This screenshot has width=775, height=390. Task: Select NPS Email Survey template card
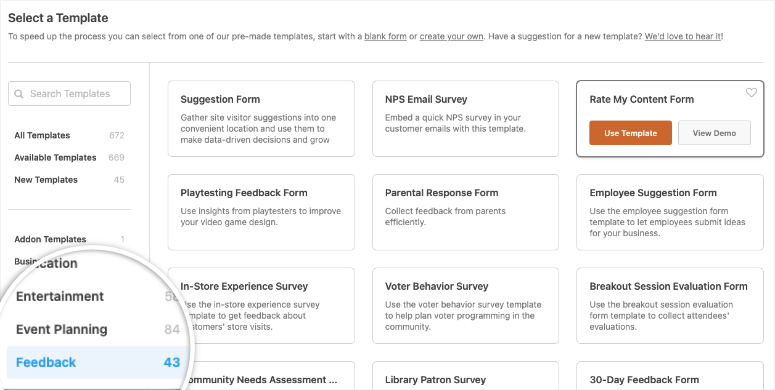click(x=466, y=119)
